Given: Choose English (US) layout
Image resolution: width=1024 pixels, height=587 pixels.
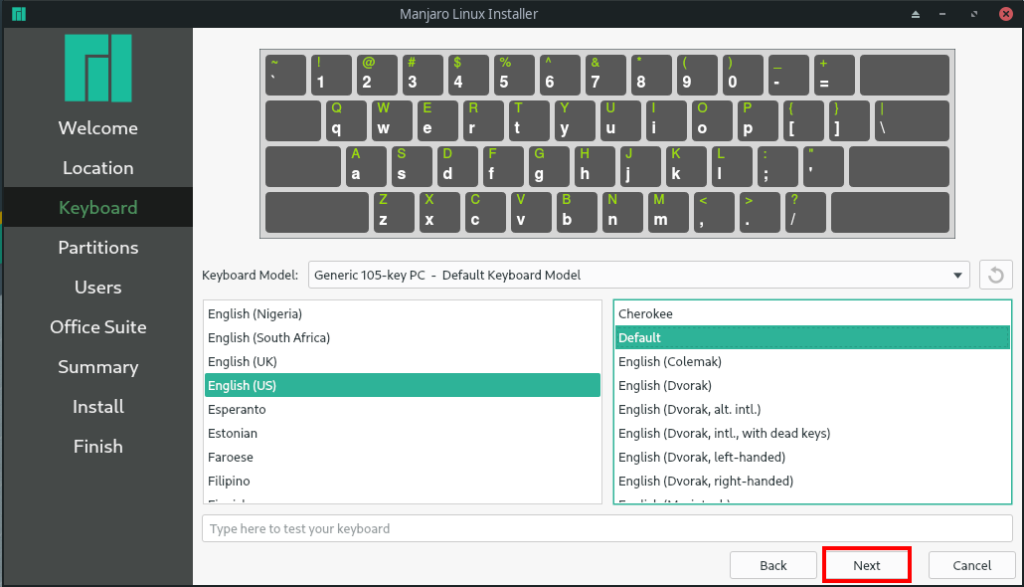Looking at the screenshot, I should click(402, 385).
